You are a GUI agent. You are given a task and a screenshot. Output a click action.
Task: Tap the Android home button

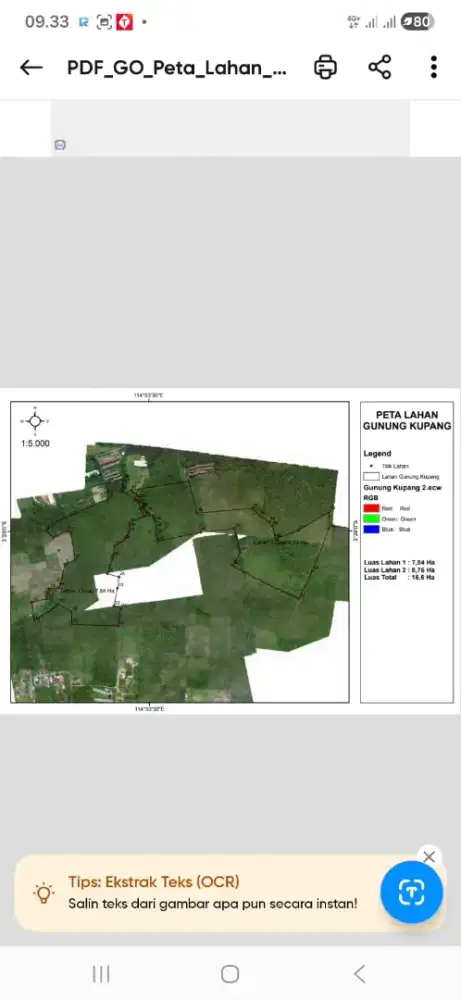pyautogui.click(x=230, y=974)
